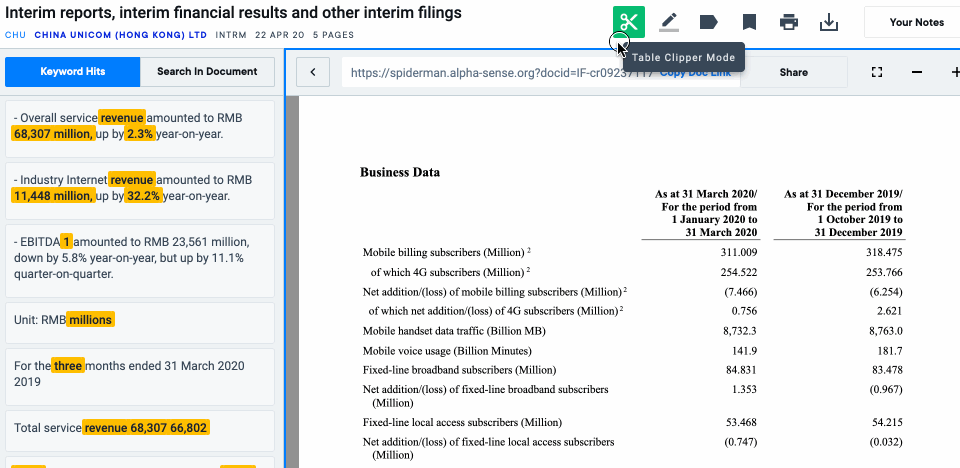Jump to Industry Internet revenue hit
Image resolution: width=960 pixels, height=468 pixels.
(139, 188)
